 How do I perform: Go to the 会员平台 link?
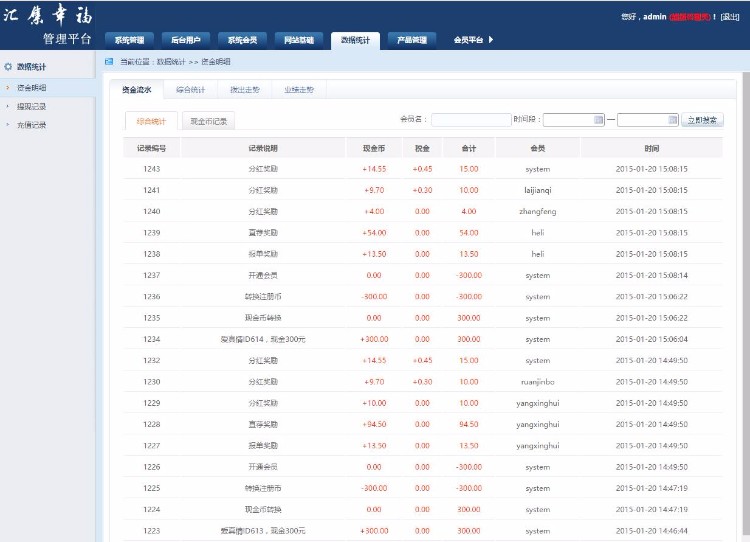coord(468,40)
